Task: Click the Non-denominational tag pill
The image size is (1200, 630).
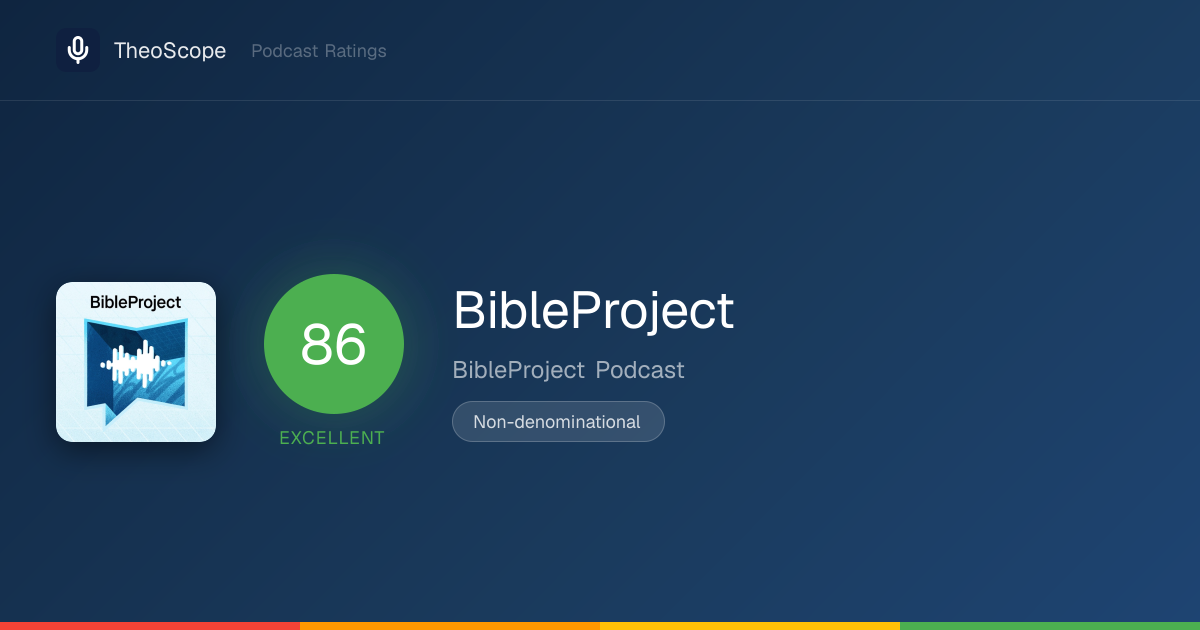Action: pos(558,422)
